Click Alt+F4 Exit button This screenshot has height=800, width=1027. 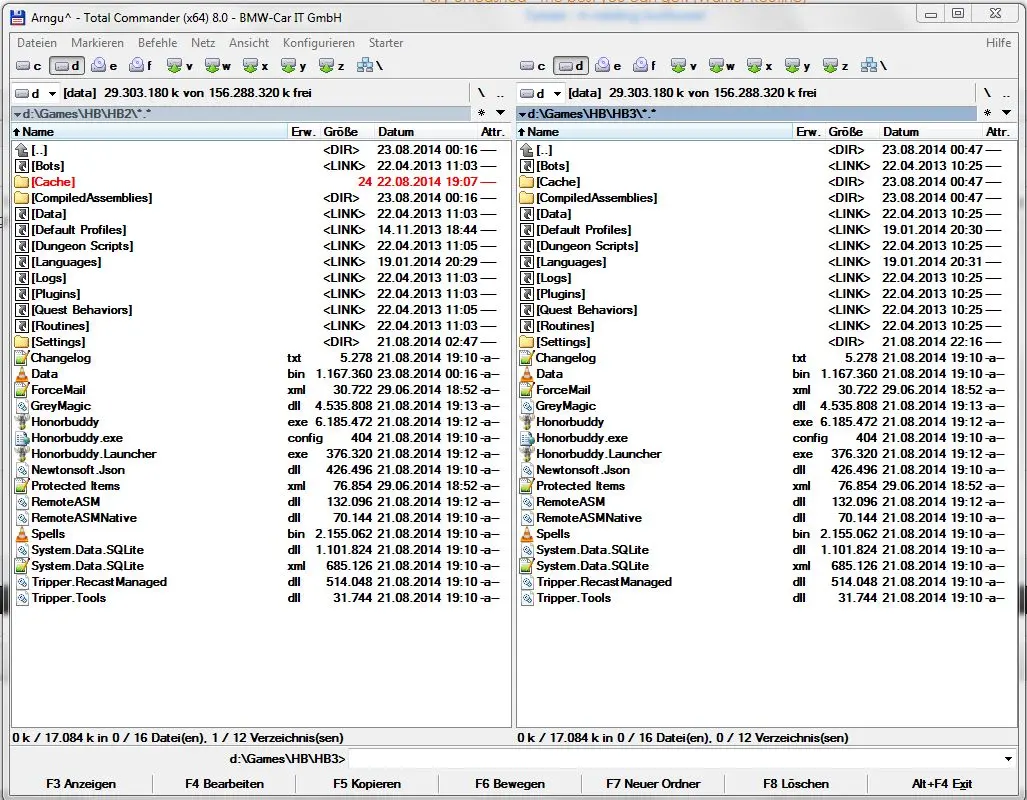point(942,784)
